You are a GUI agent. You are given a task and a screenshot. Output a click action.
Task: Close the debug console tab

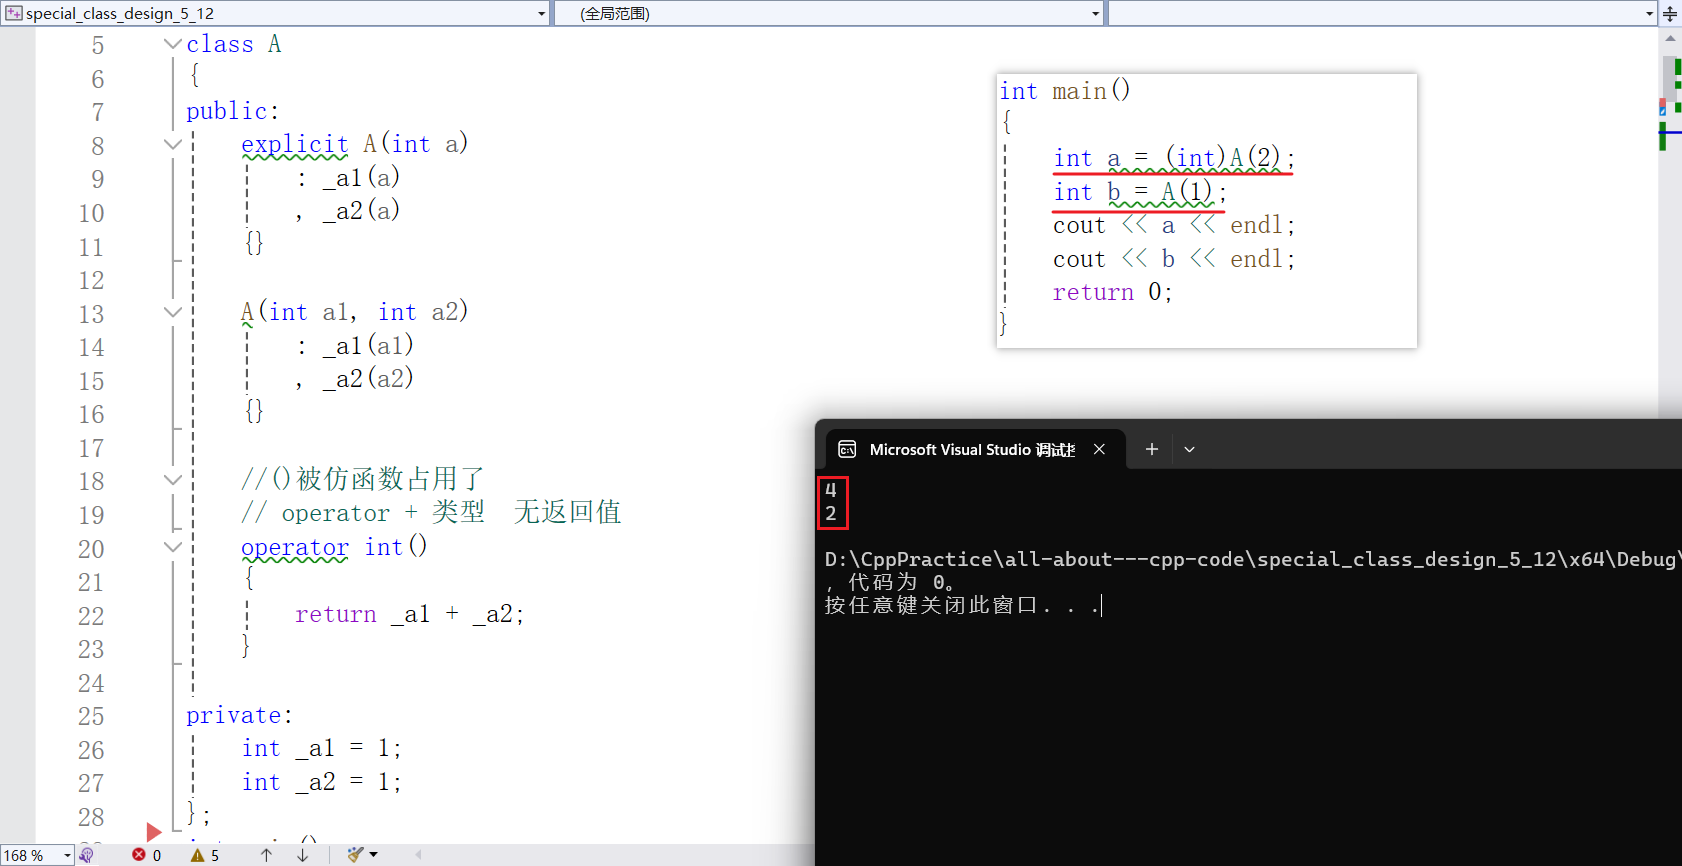pos(1099,450)
